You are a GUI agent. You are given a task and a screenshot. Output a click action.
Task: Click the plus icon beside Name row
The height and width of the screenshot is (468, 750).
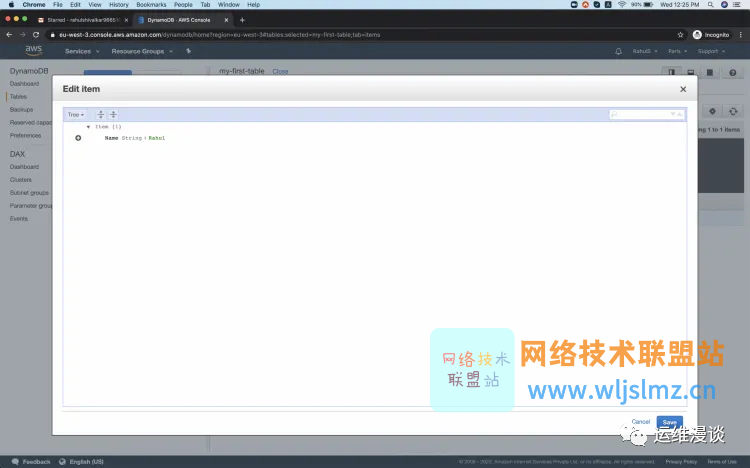tap(78, 138)
